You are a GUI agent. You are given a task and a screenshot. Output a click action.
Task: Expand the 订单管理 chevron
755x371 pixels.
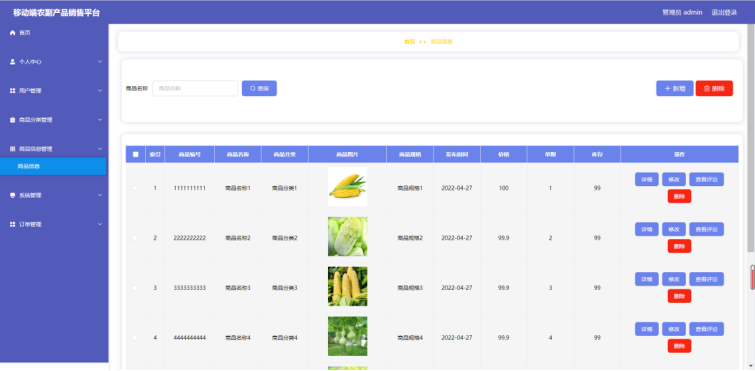pos(100,224)
